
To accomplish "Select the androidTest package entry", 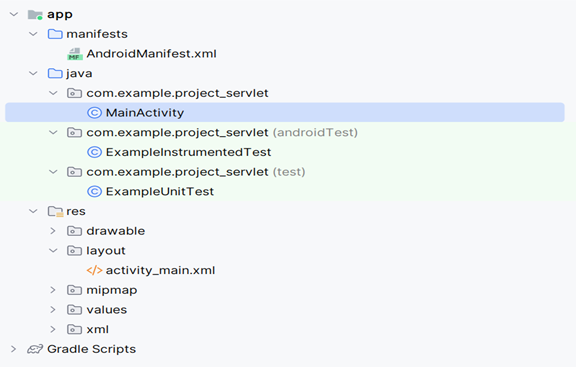I will tap(222, 133).
